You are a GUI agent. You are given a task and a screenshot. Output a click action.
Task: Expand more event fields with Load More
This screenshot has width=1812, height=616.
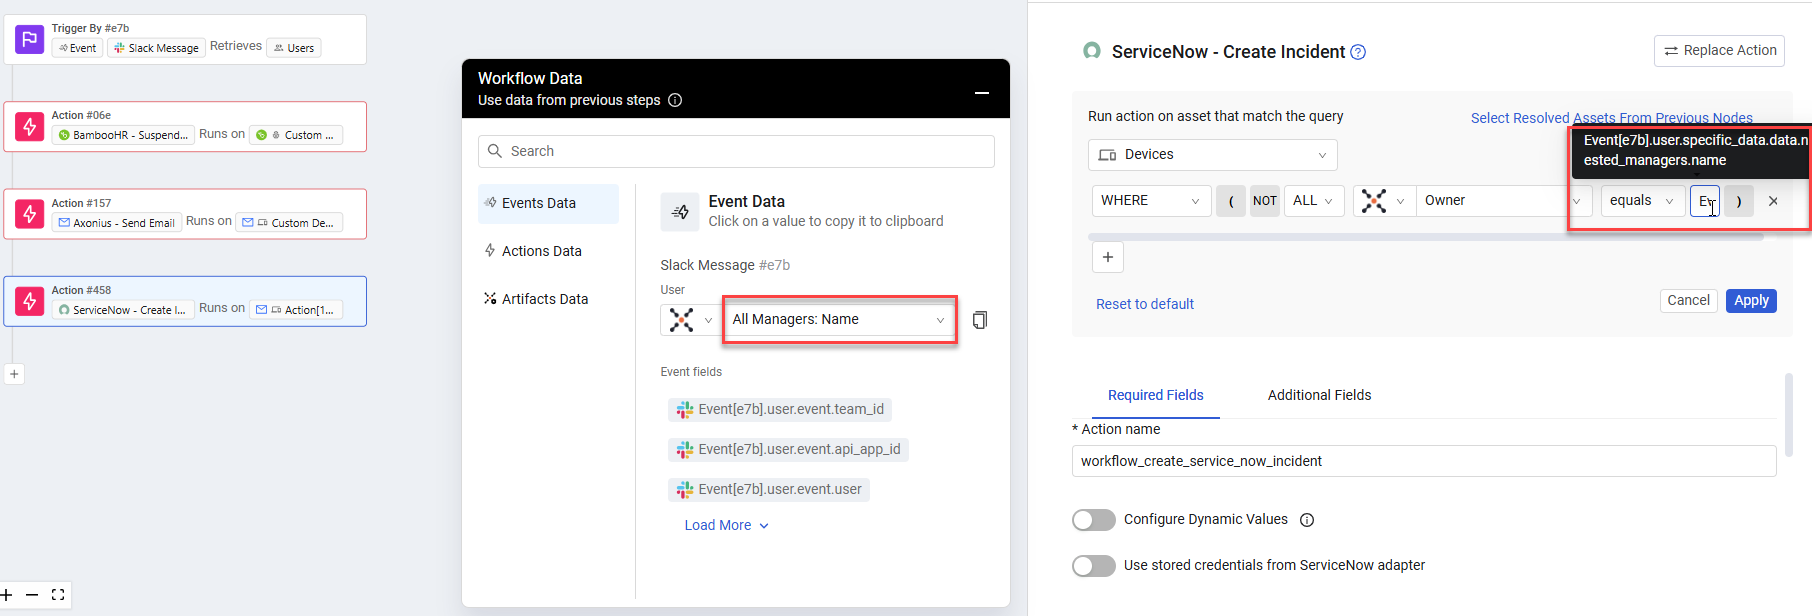point(727,526)
